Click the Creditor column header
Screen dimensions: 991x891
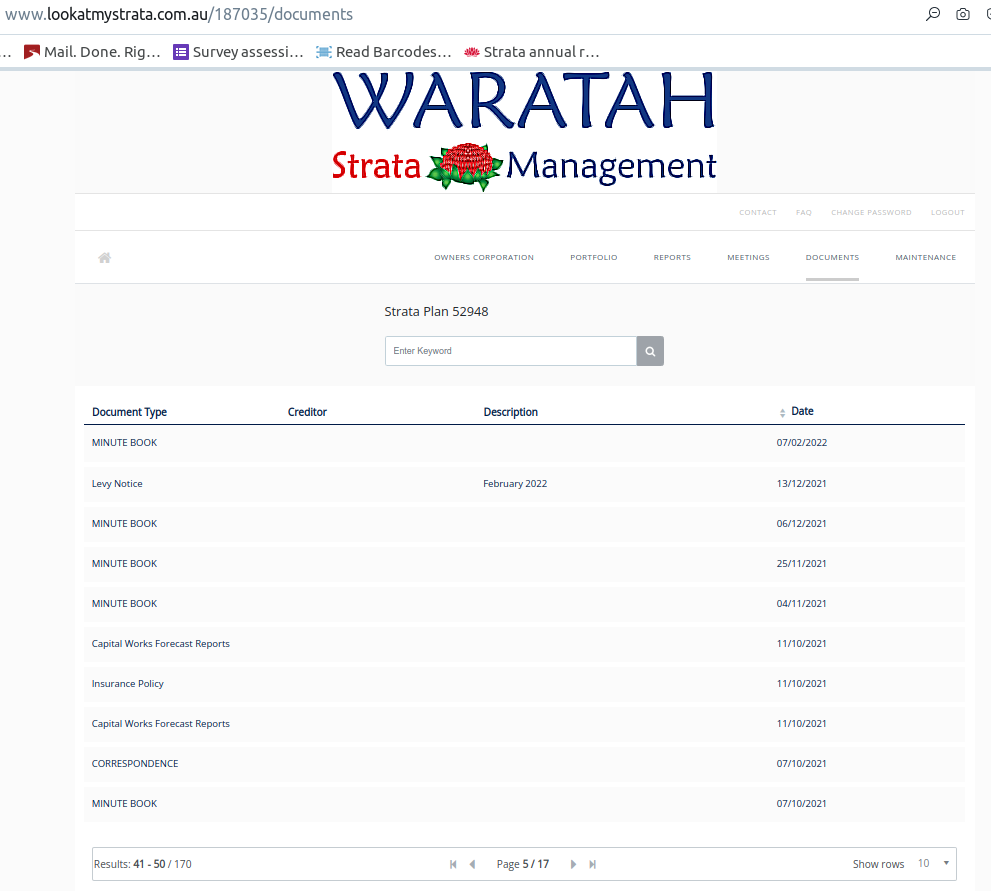click(x=307, y=412)
